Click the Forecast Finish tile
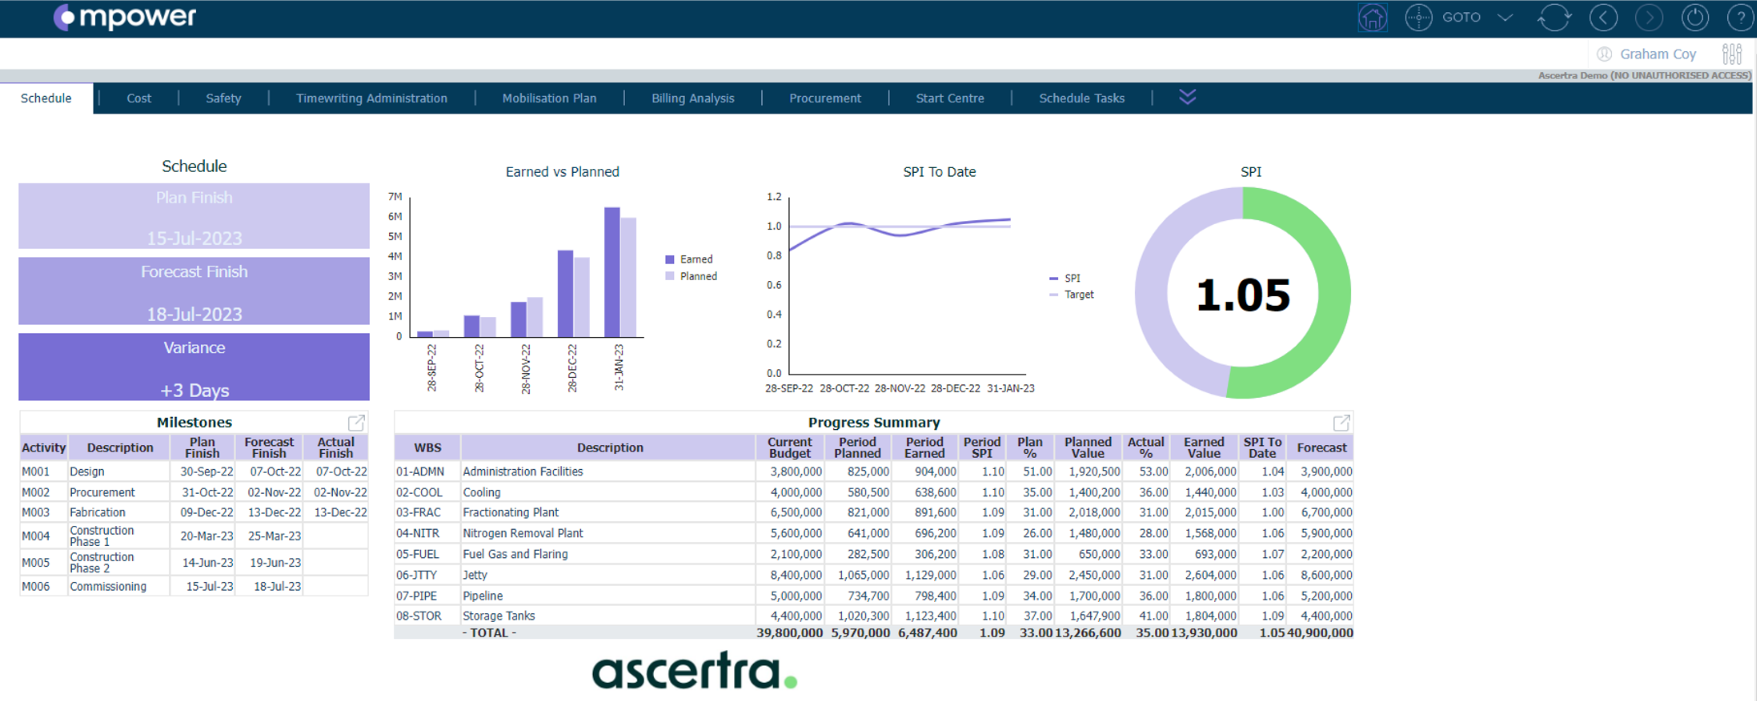 pos(194,291)
